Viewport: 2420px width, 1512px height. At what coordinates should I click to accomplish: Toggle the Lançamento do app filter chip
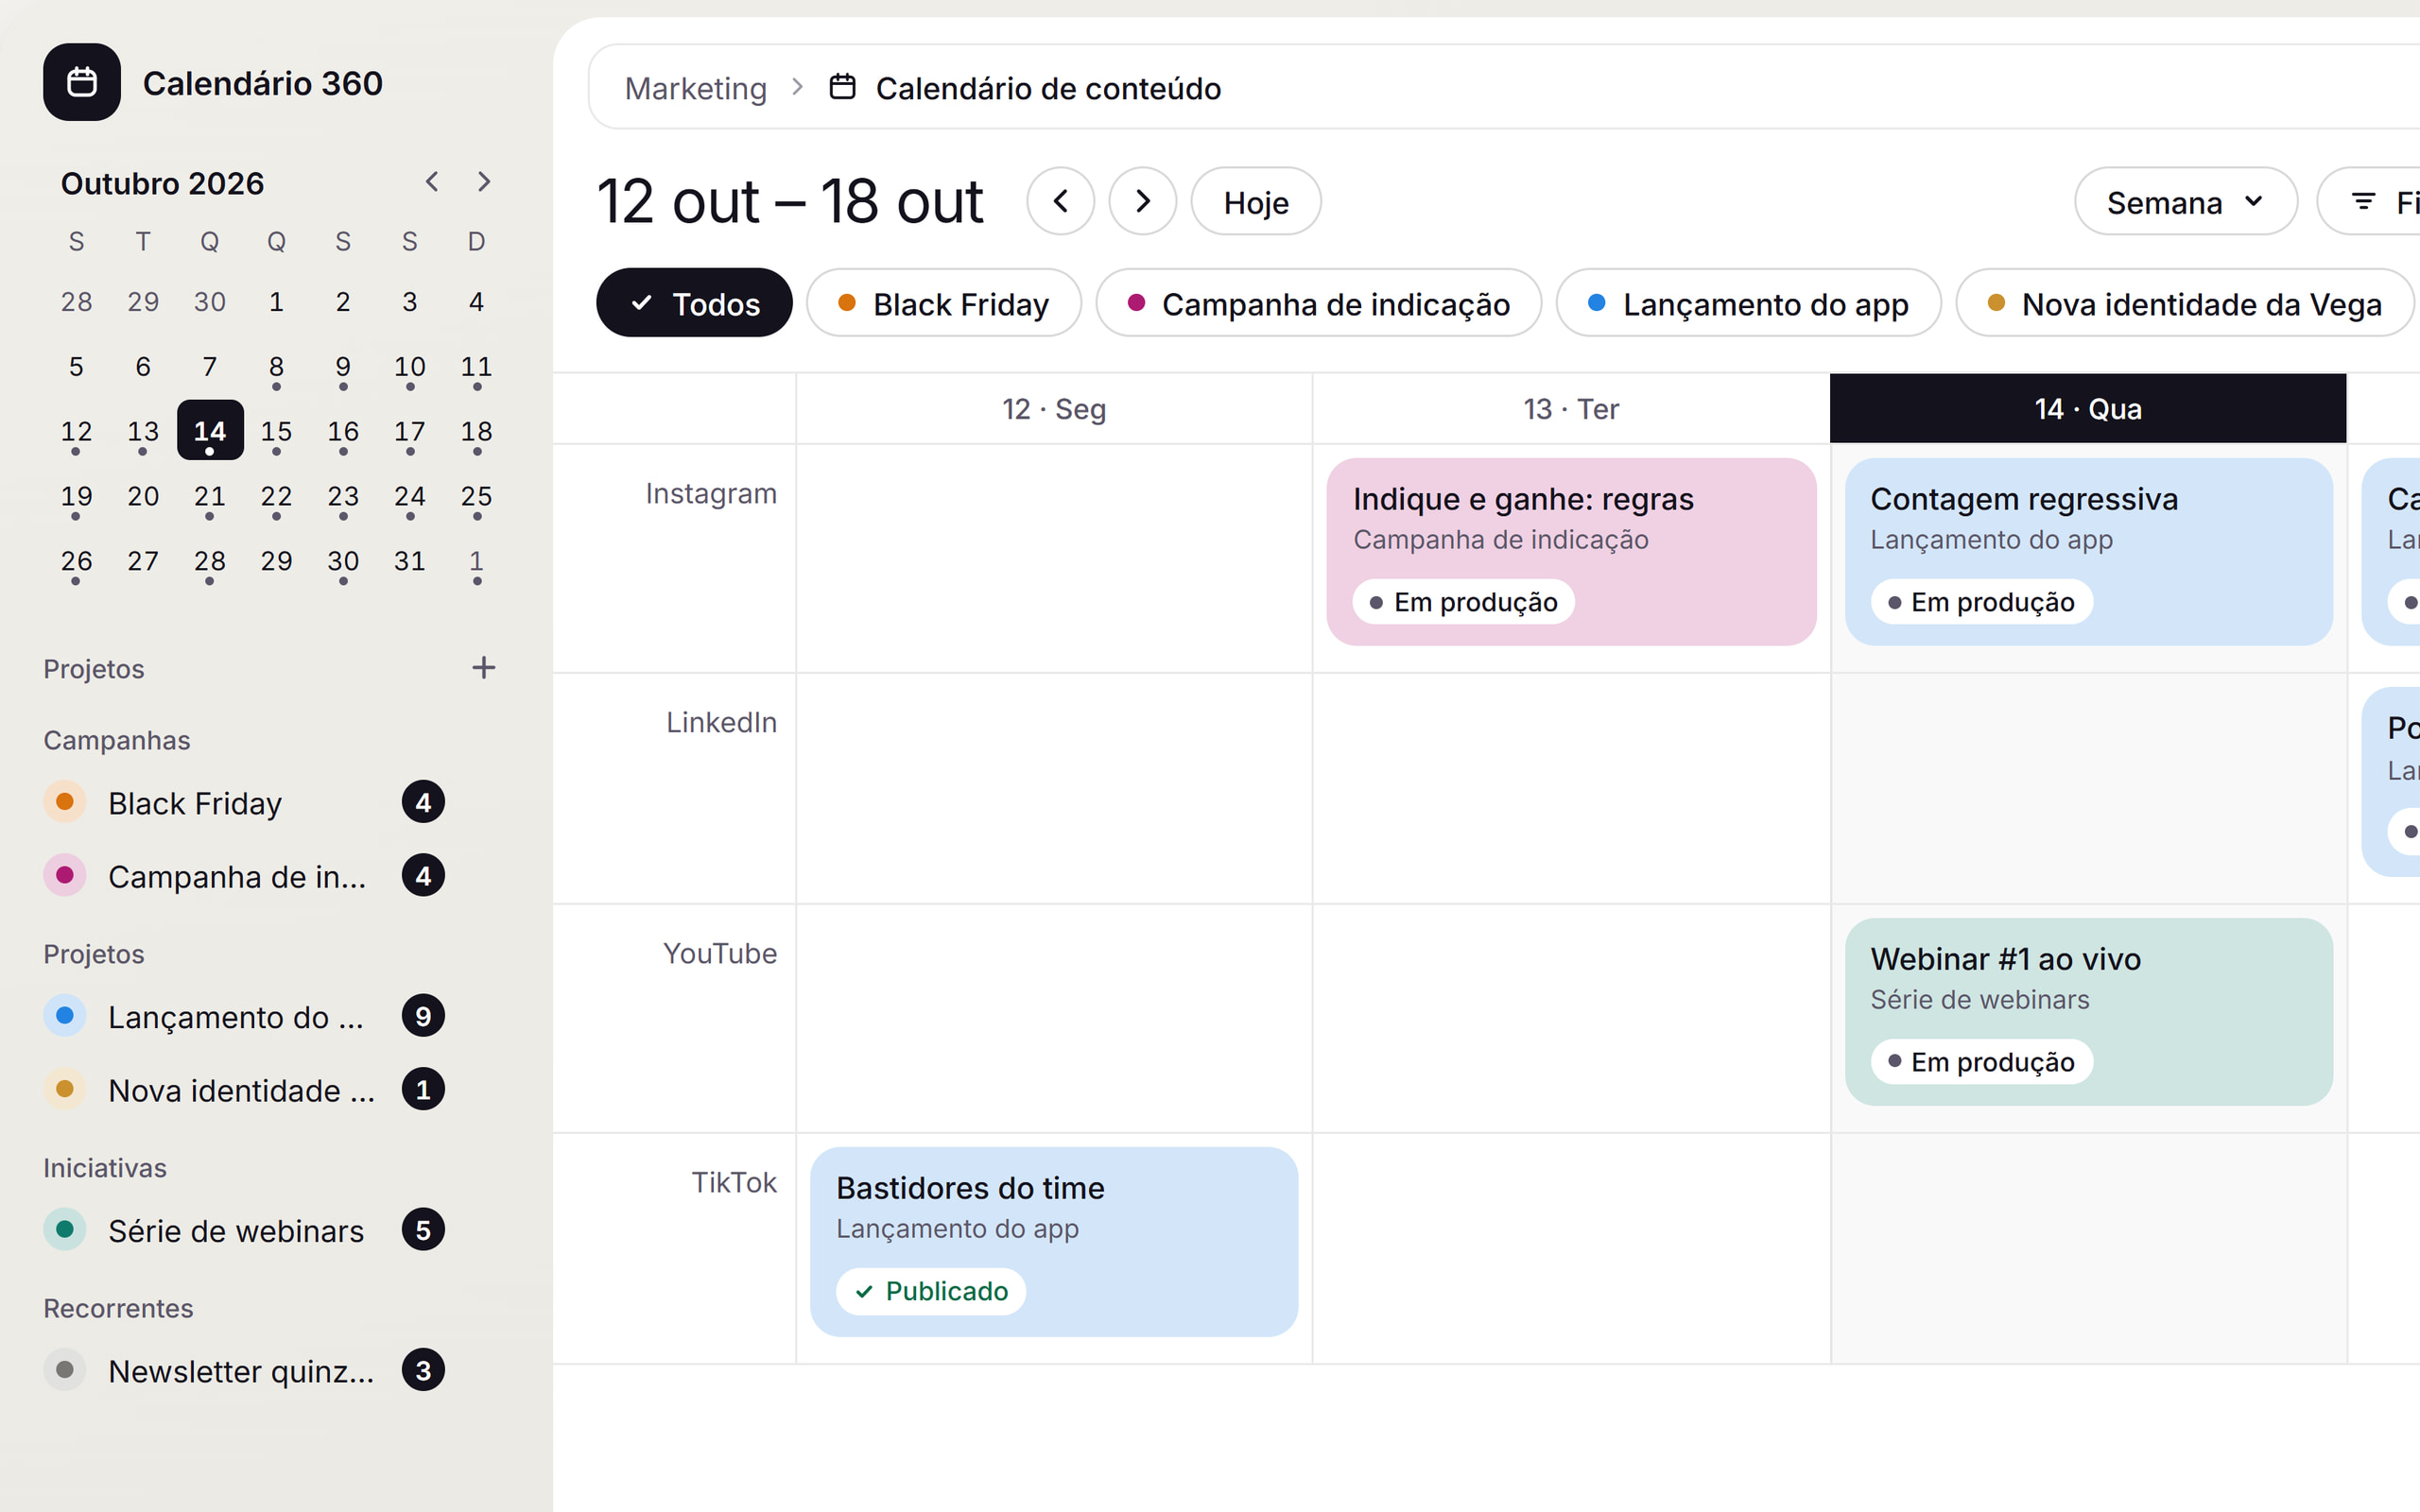coord(1748,303)
